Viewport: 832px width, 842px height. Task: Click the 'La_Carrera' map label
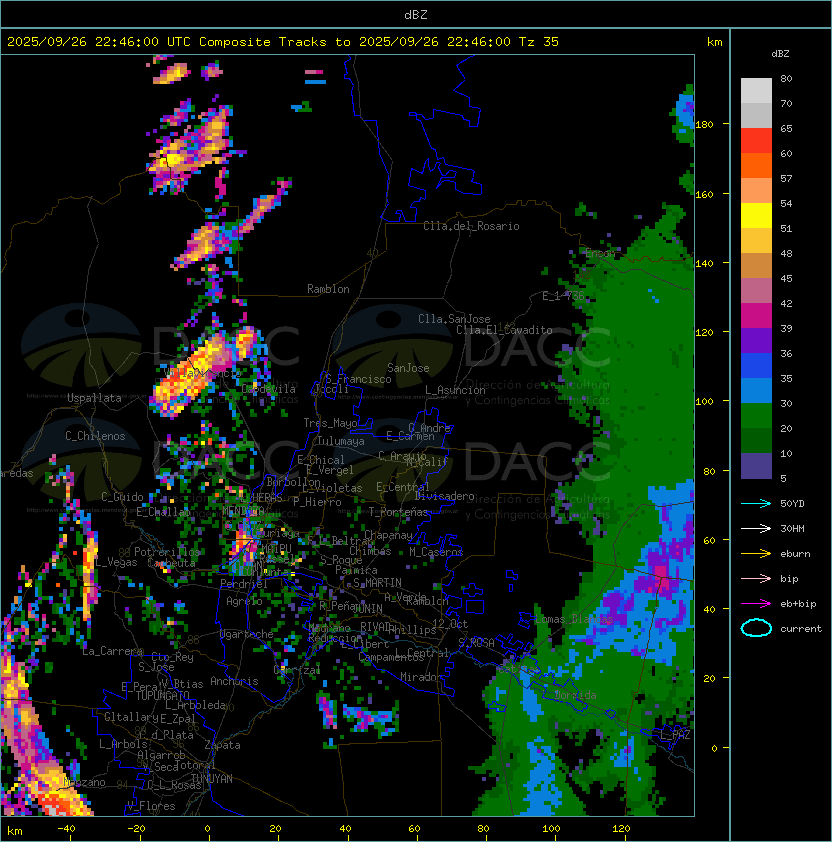point(113,651)
